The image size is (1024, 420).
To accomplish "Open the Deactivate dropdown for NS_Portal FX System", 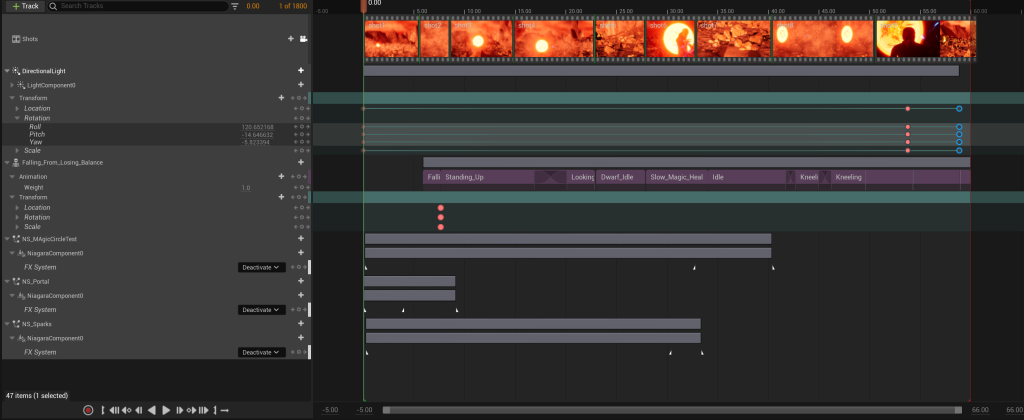I will (262, 310).
